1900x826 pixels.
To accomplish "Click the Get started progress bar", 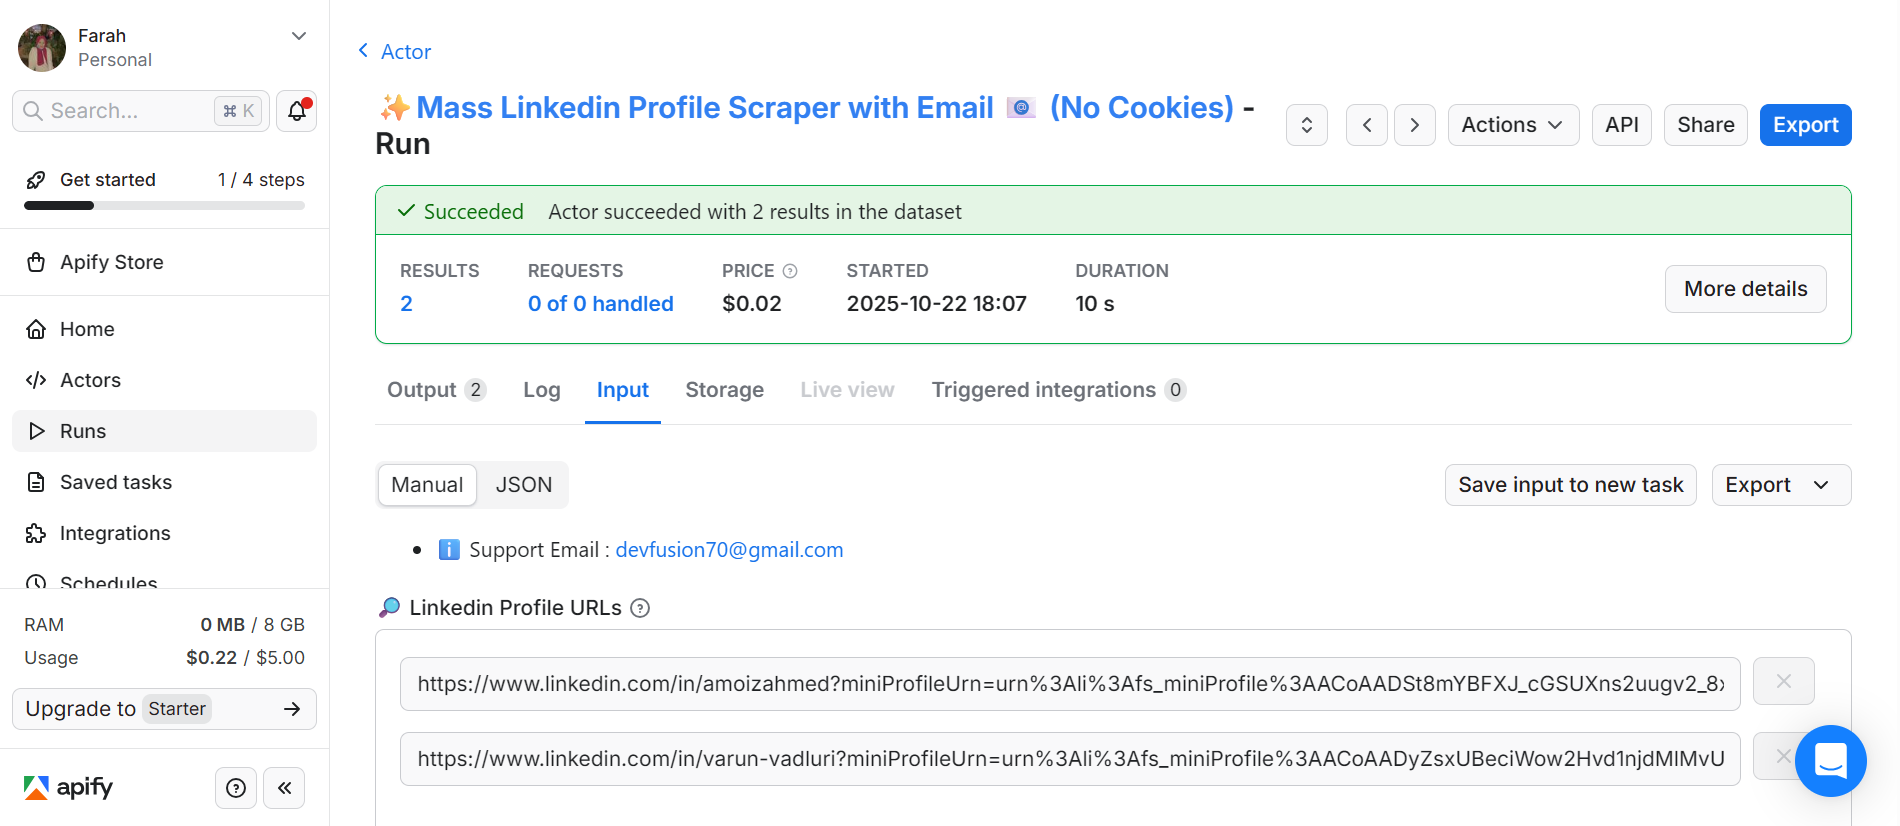I will pyautogui.click(x=164, y=205).
